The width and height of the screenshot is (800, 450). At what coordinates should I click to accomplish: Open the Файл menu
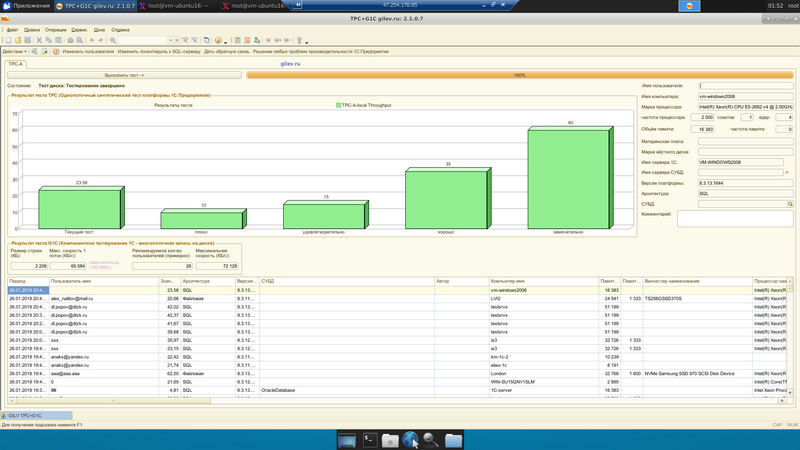point(12,30)
